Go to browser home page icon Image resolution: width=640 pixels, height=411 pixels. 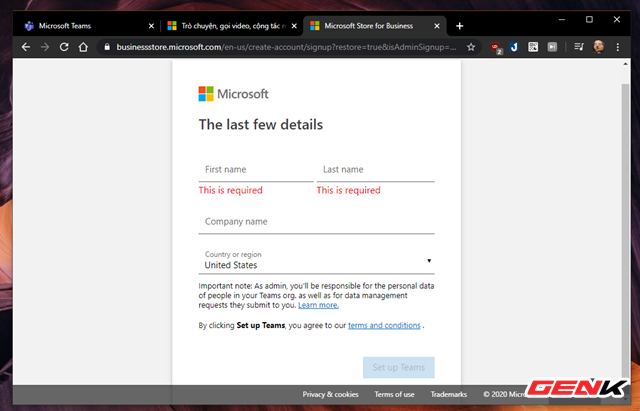click(84, 46)
